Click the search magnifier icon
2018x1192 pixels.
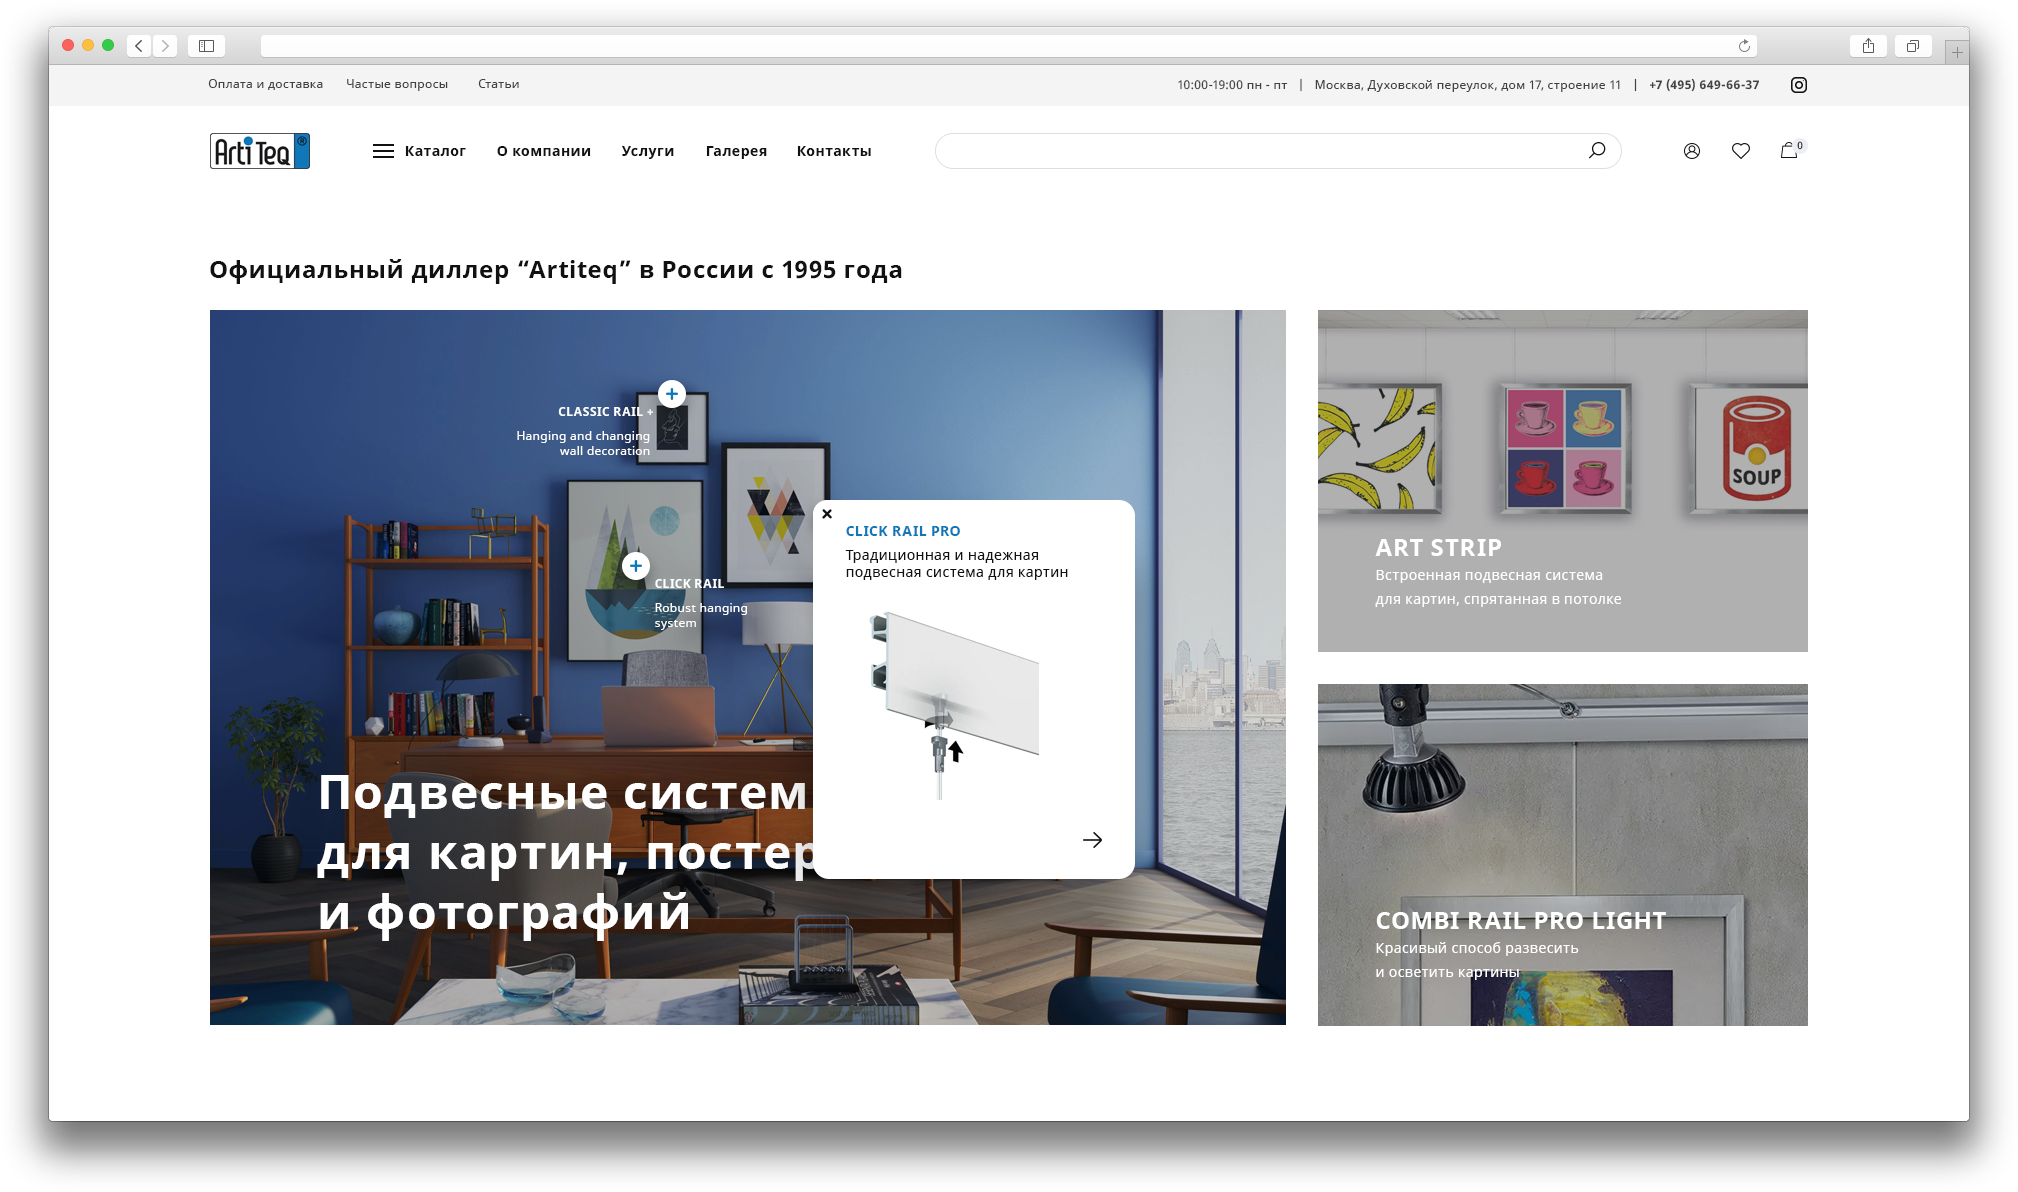[x=1597, y=150]
